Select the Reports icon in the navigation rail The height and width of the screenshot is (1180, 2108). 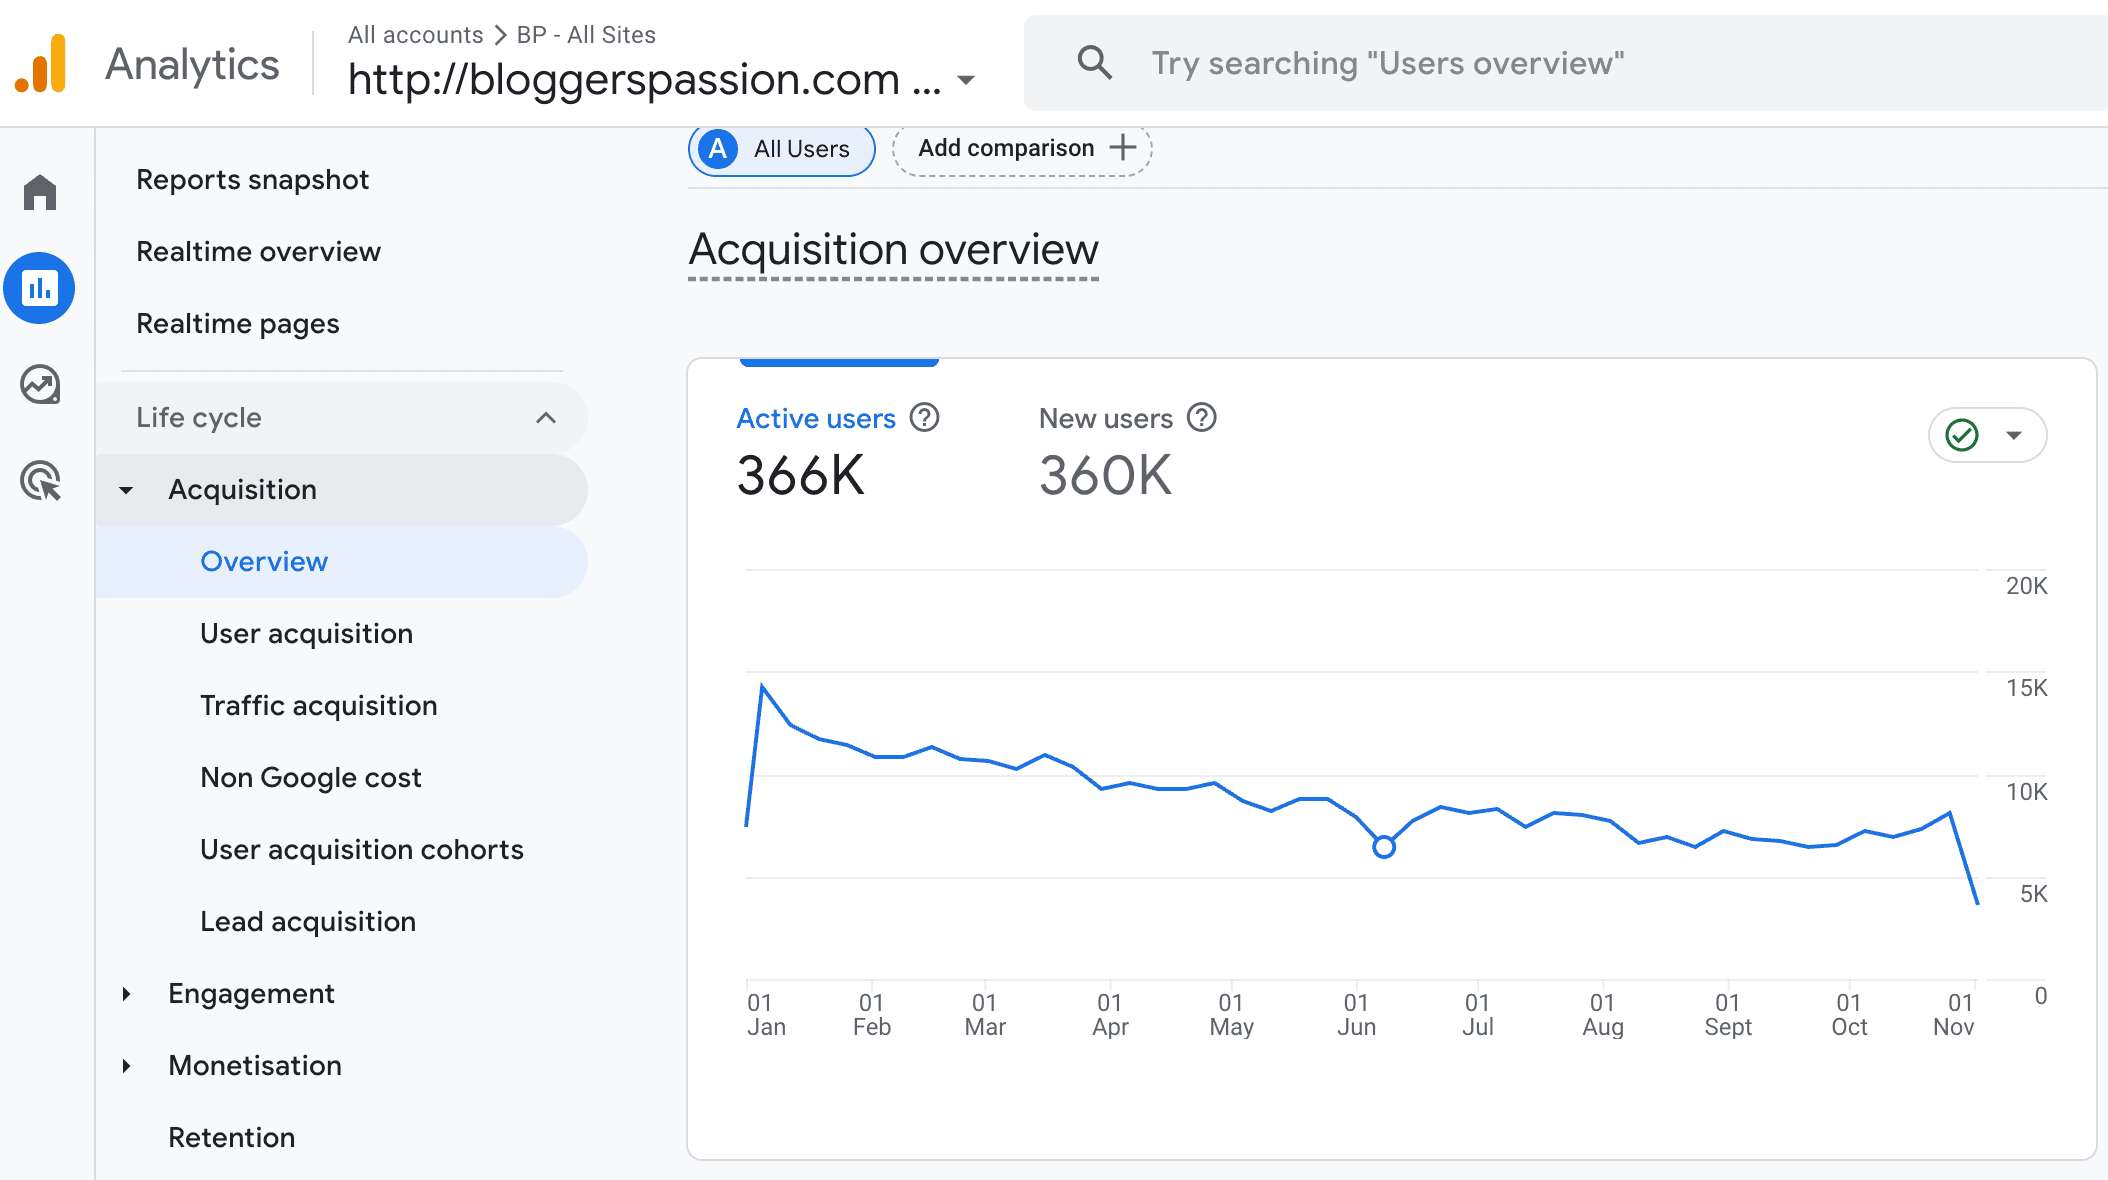(x=40, y=288)
